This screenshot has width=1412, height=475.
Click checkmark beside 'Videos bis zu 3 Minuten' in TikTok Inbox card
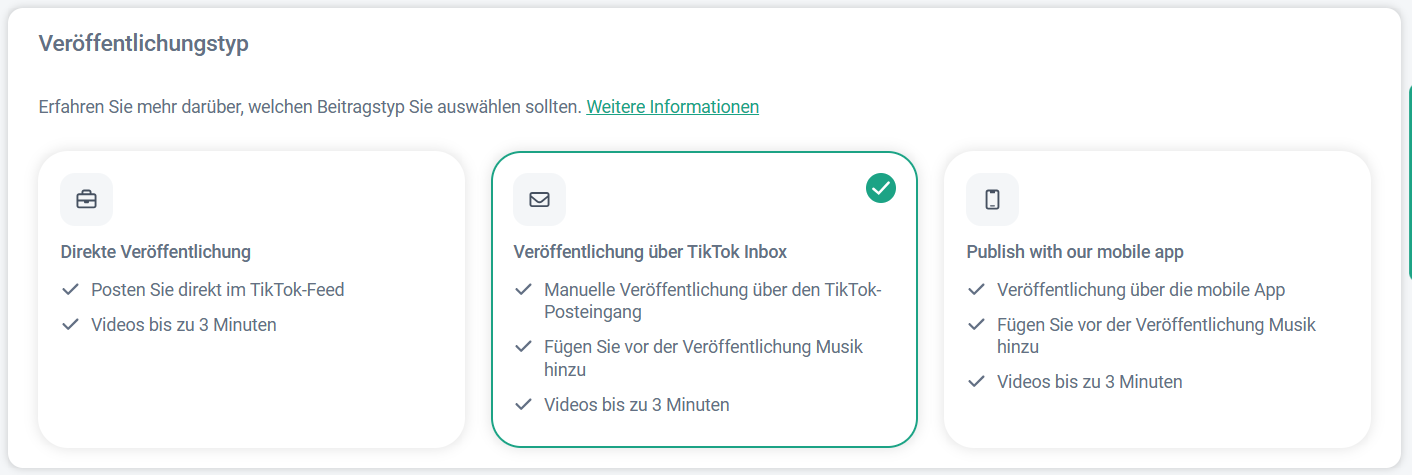523,405
